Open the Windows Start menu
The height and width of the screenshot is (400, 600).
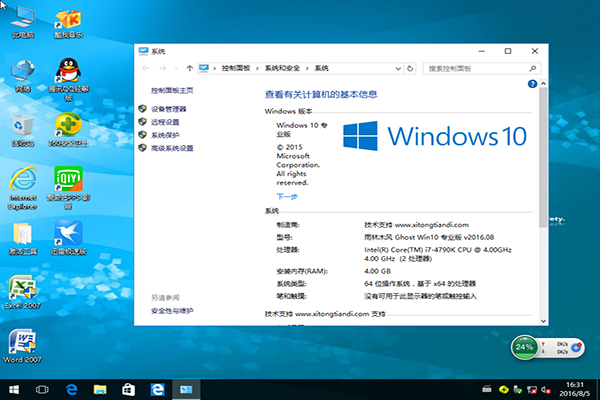point(14,390)
